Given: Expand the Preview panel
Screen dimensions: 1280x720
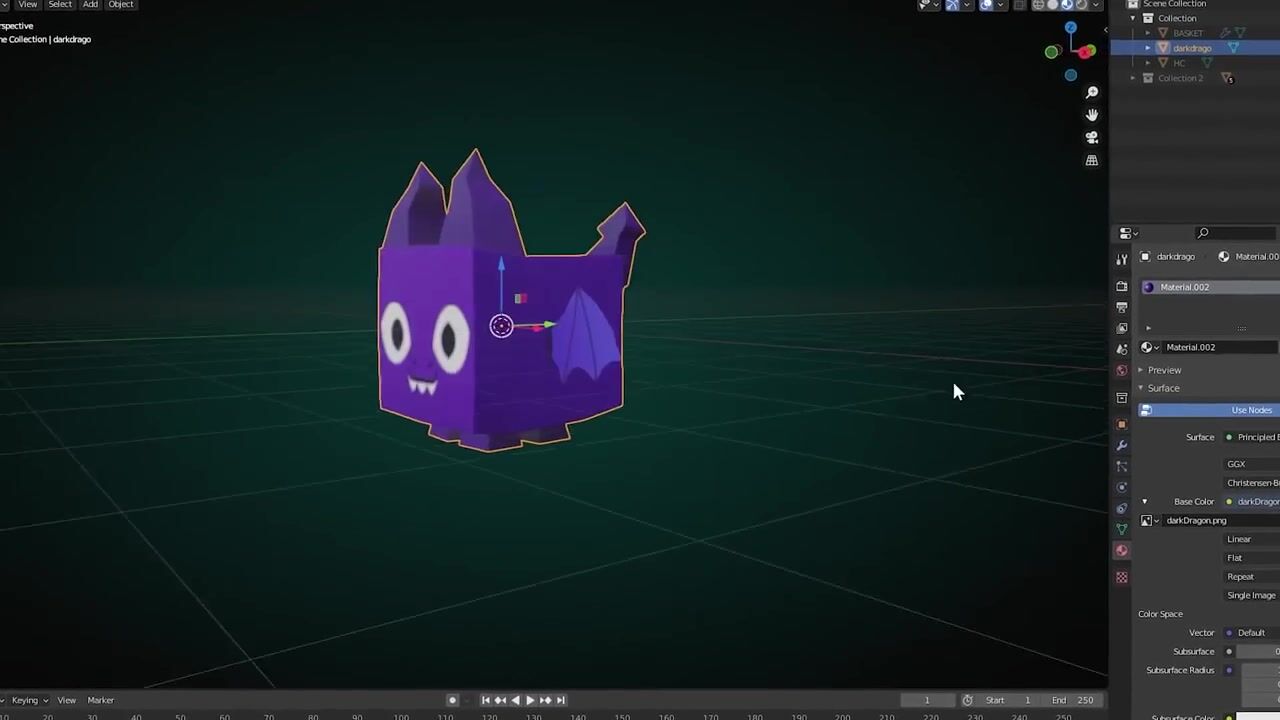Looking at the screenshot, I should (1164, 370).
